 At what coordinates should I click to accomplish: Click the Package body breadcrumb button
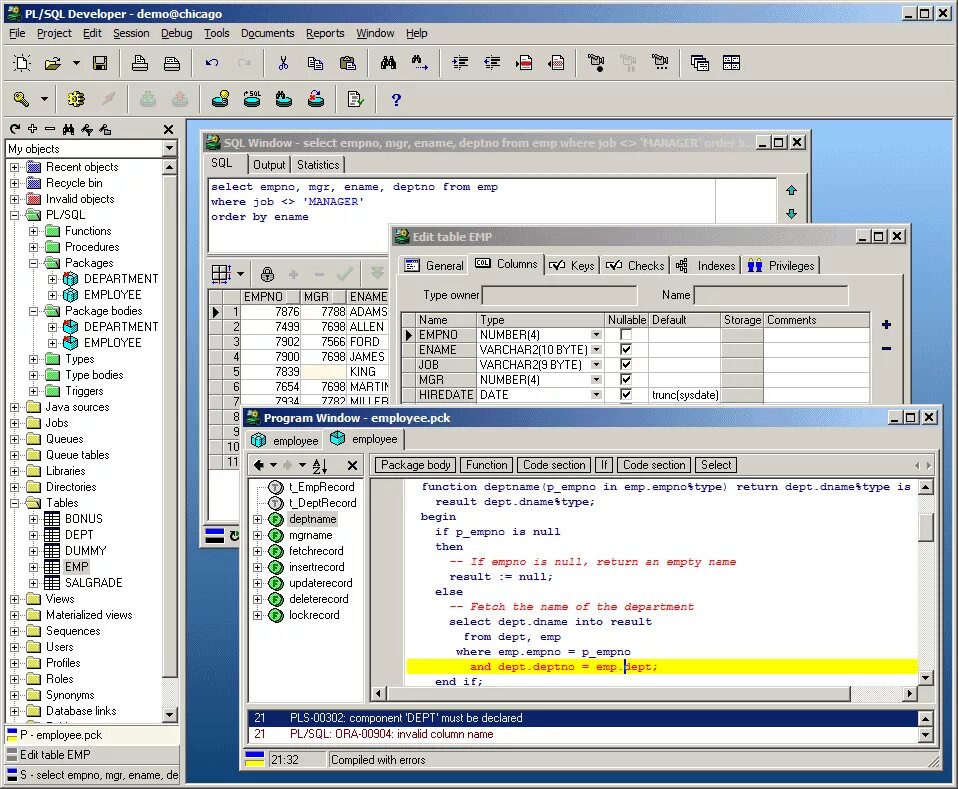tap(415, 465)
